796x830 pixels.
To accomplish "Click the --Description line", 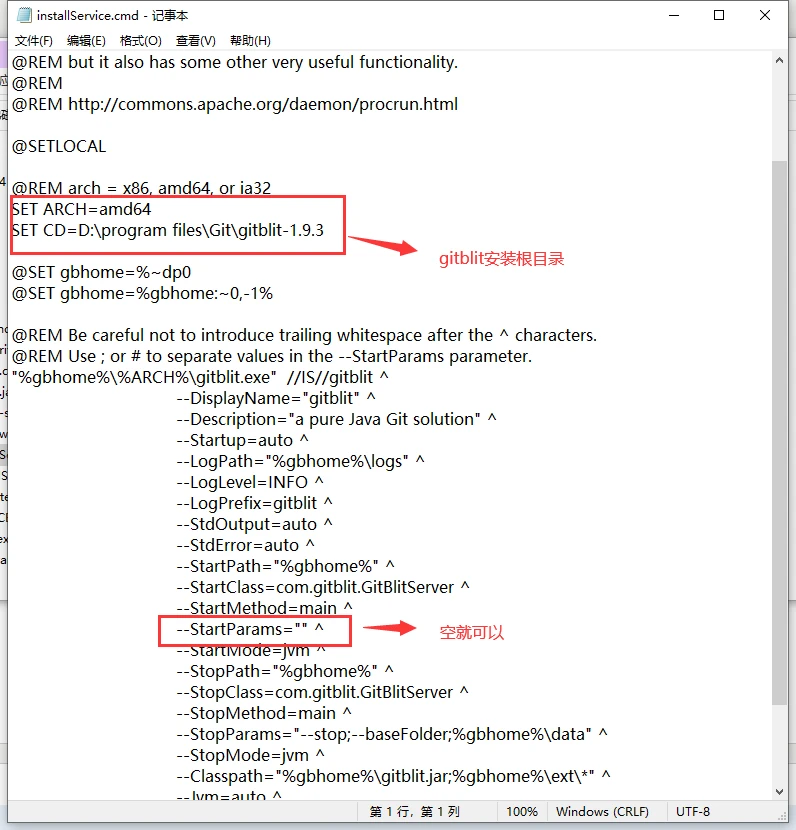I will 337,419.
